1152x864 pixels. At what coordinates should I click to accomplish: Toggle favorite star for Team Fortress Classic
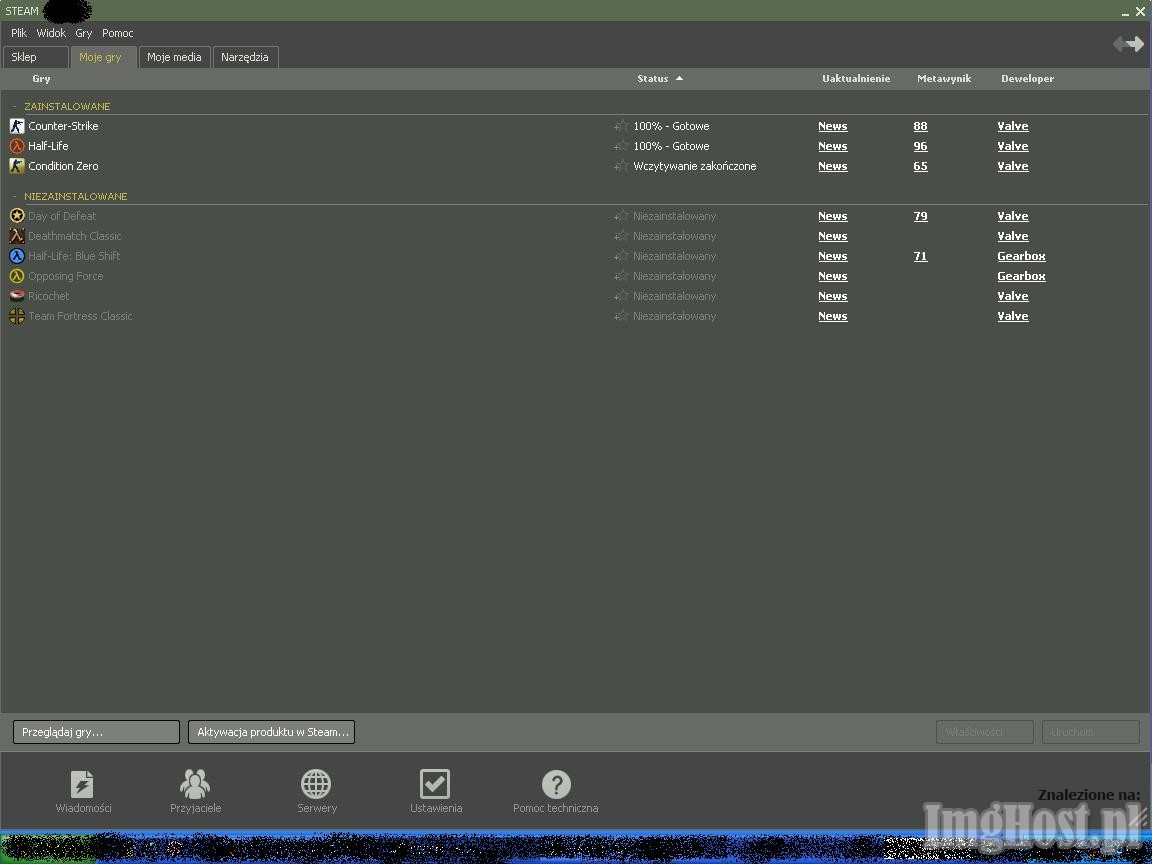point(622,316)
